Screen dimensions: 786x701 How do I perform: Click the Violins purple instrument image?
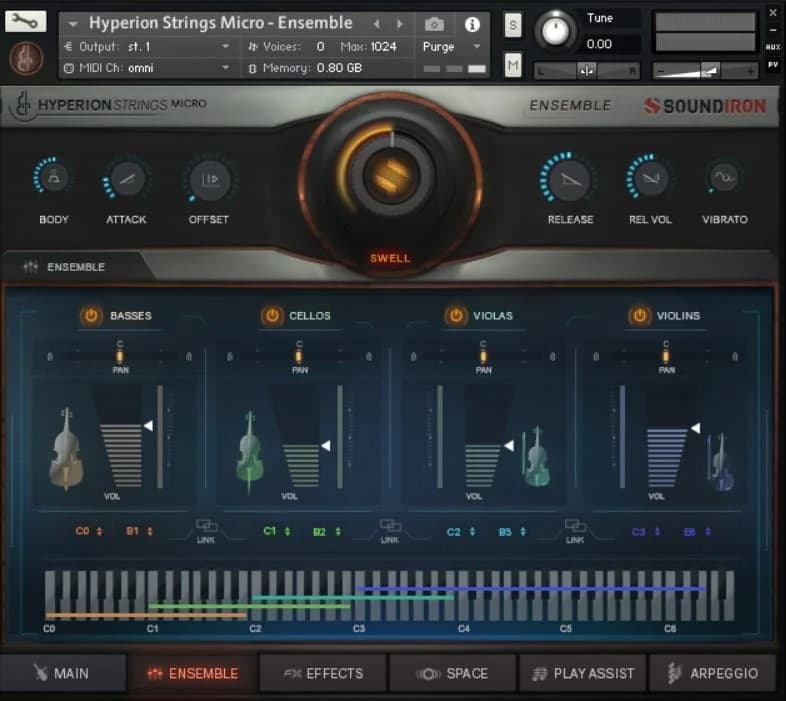click(x=720, y=462)
